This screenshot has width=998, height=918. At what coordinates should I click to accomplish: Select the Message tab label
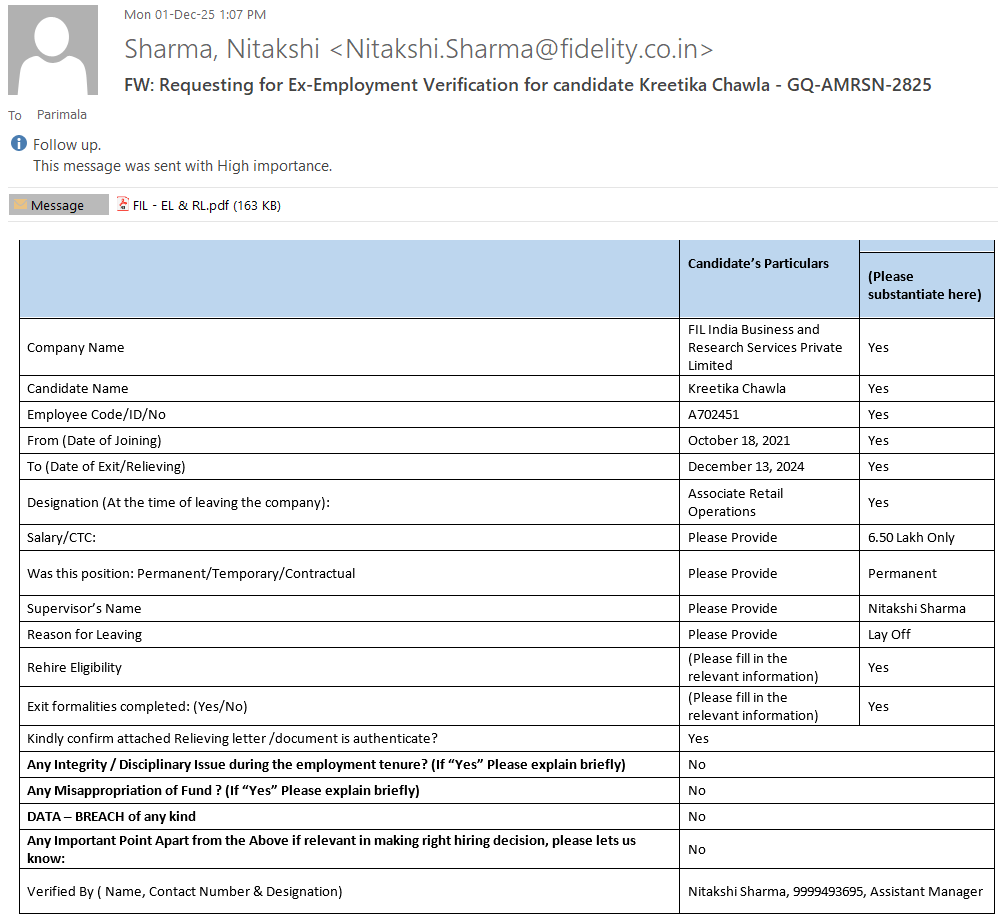(x=57, y=205)
